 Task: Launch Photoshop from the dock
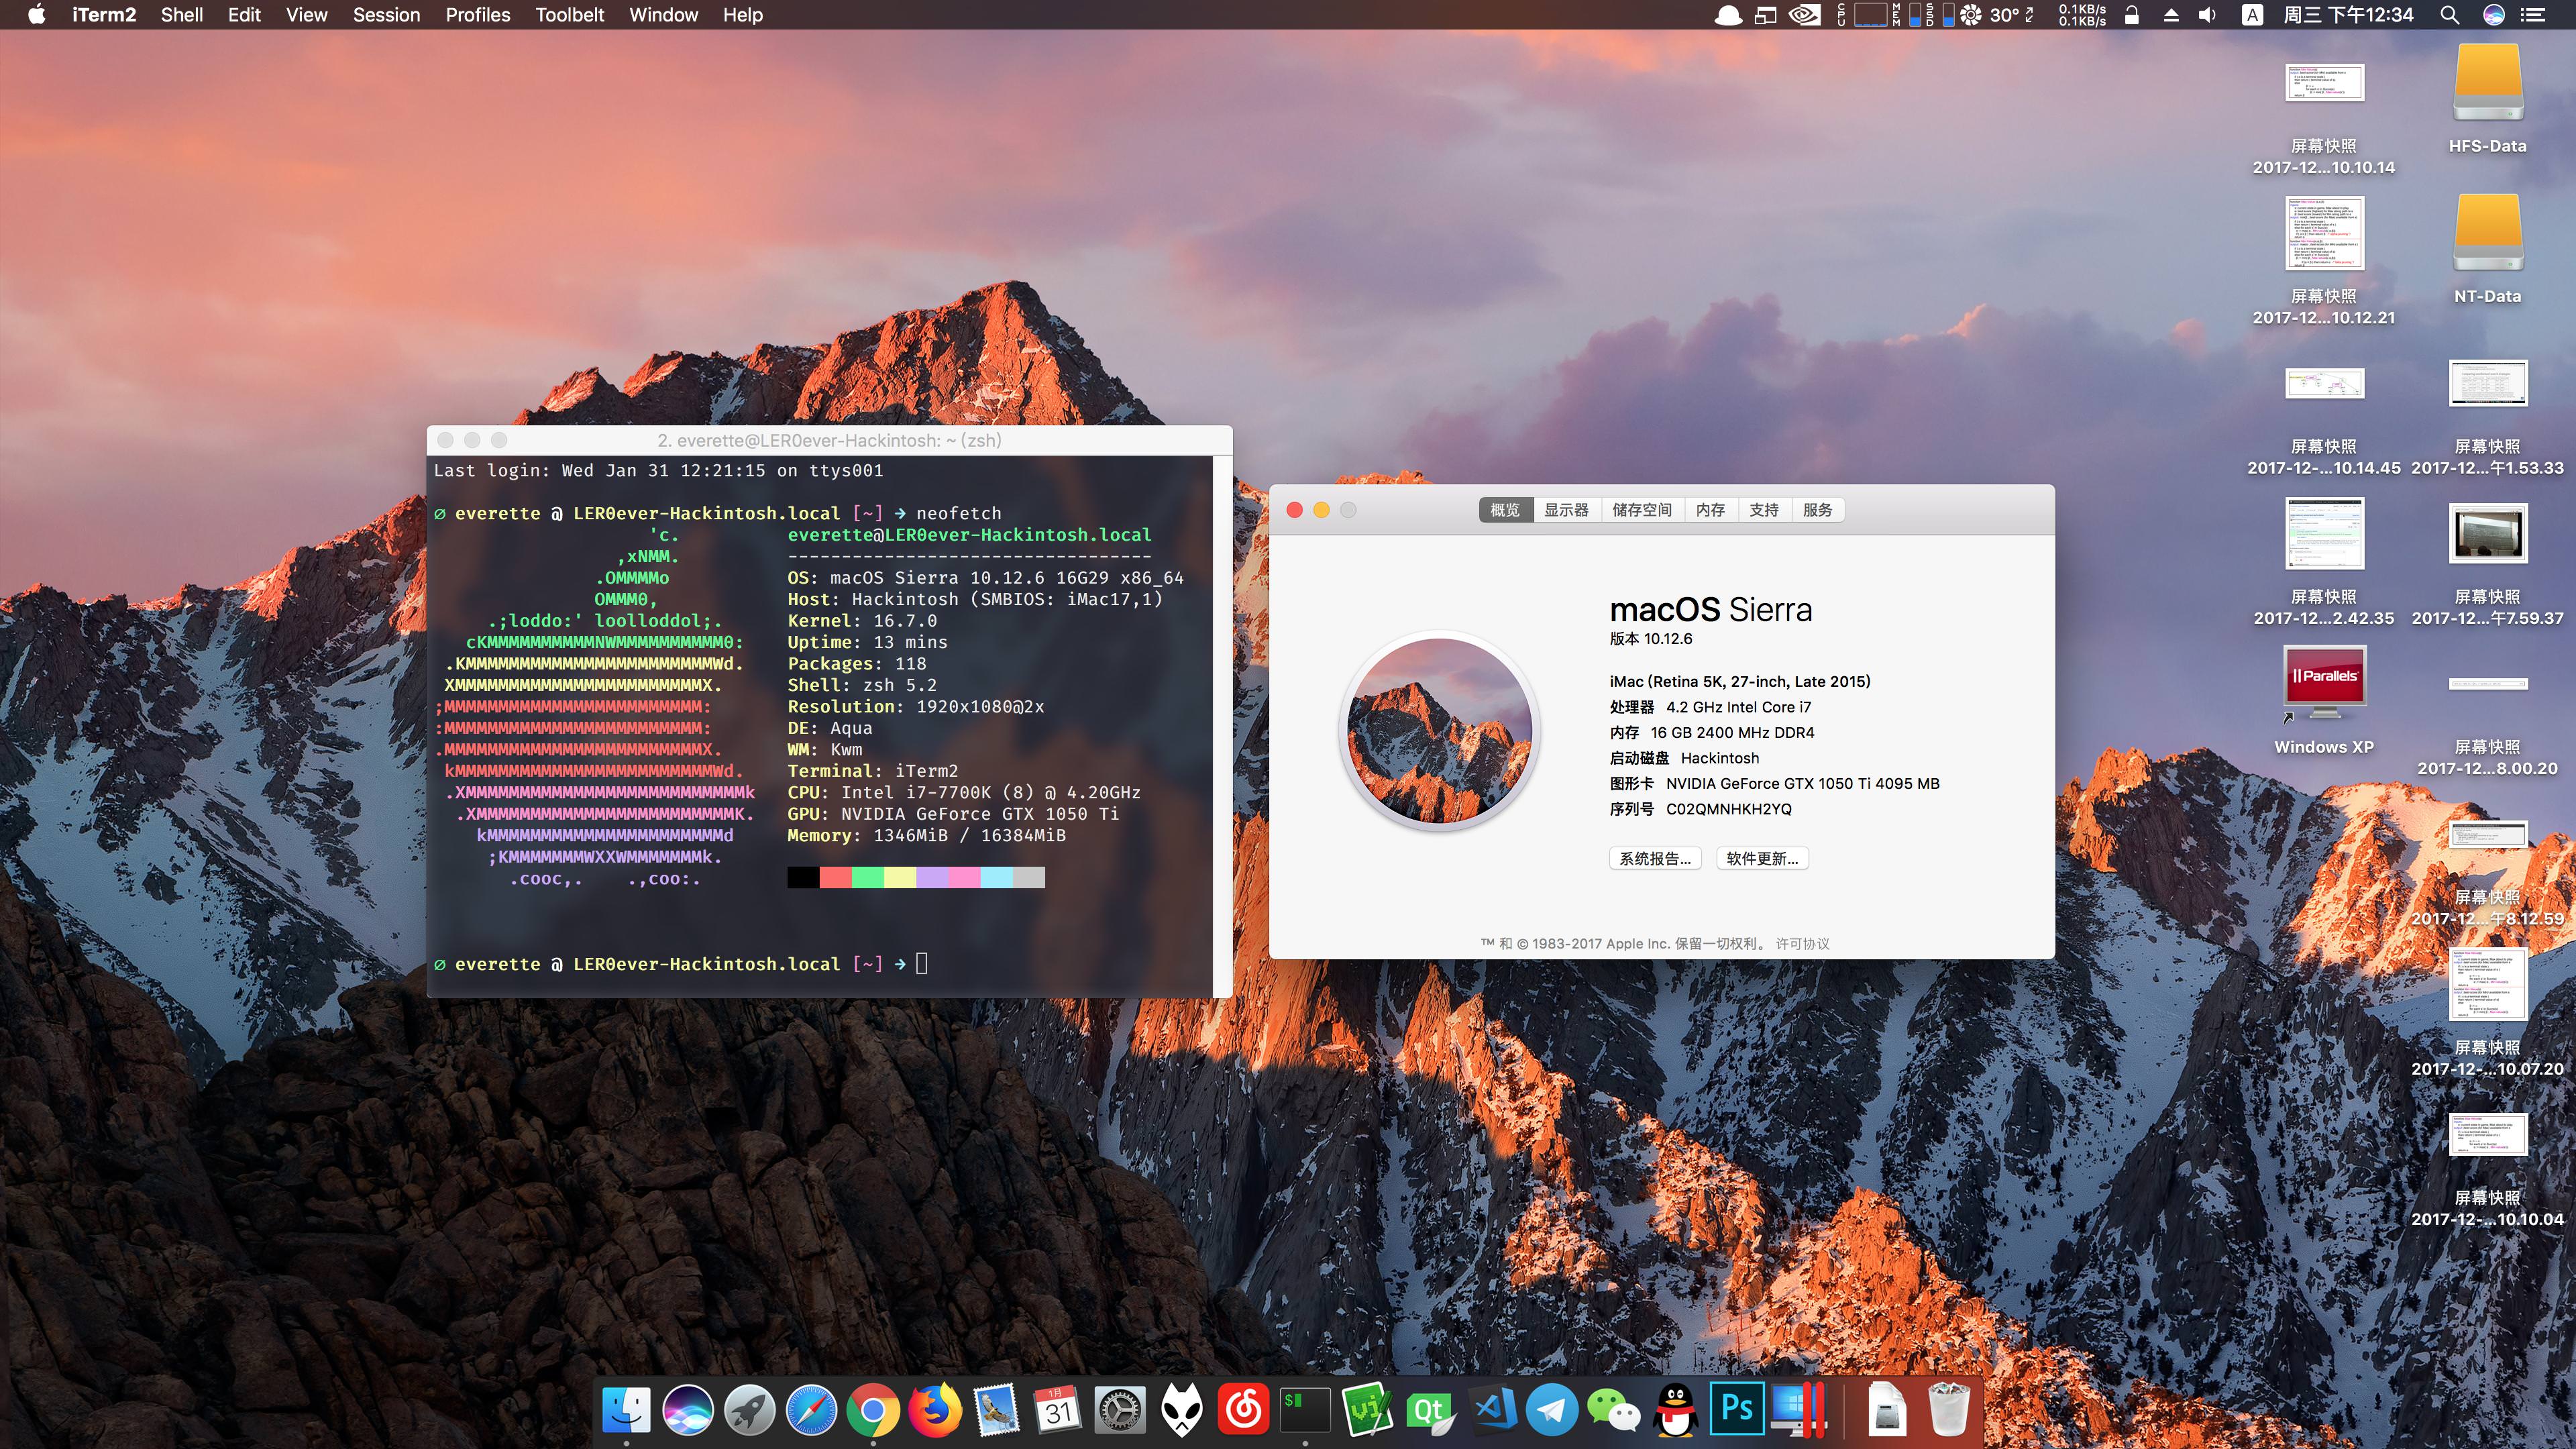(x=1736, y=1410)
